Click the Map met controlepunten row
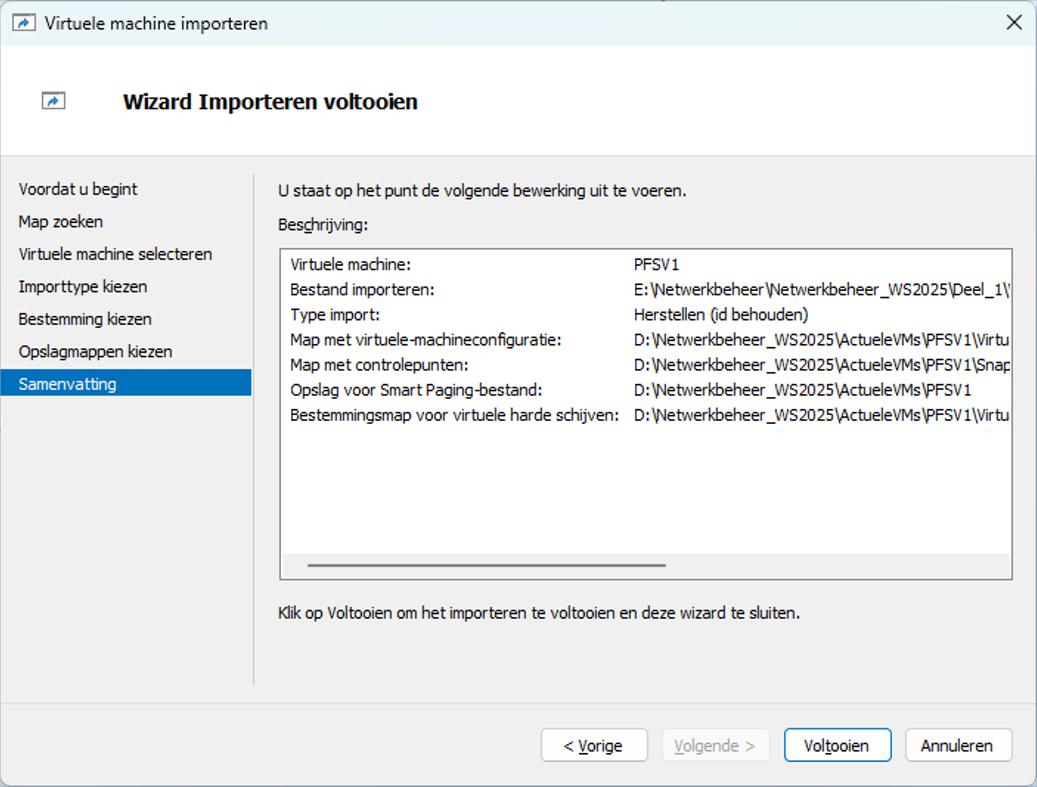This screenshot has height=787, width=1037. pos(645,365)
